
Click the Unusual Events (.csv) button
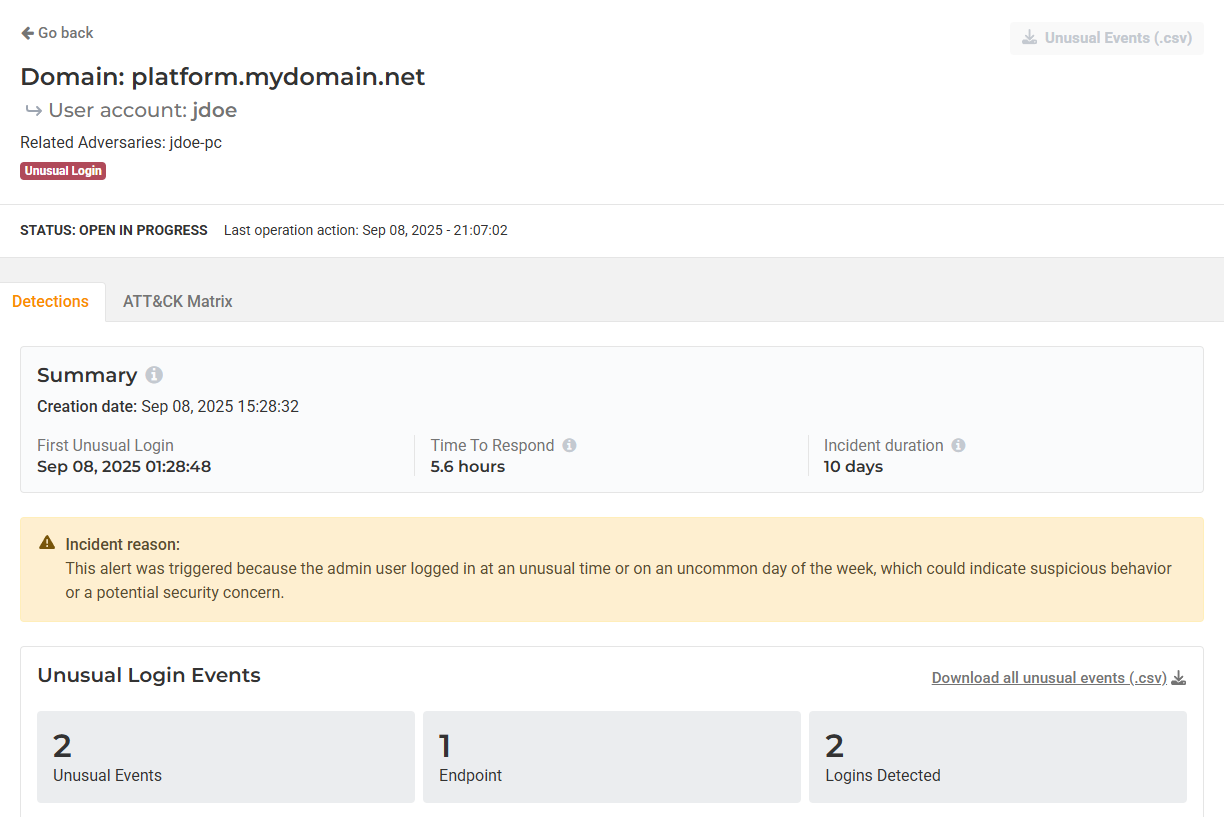(x=1106, y=38)
